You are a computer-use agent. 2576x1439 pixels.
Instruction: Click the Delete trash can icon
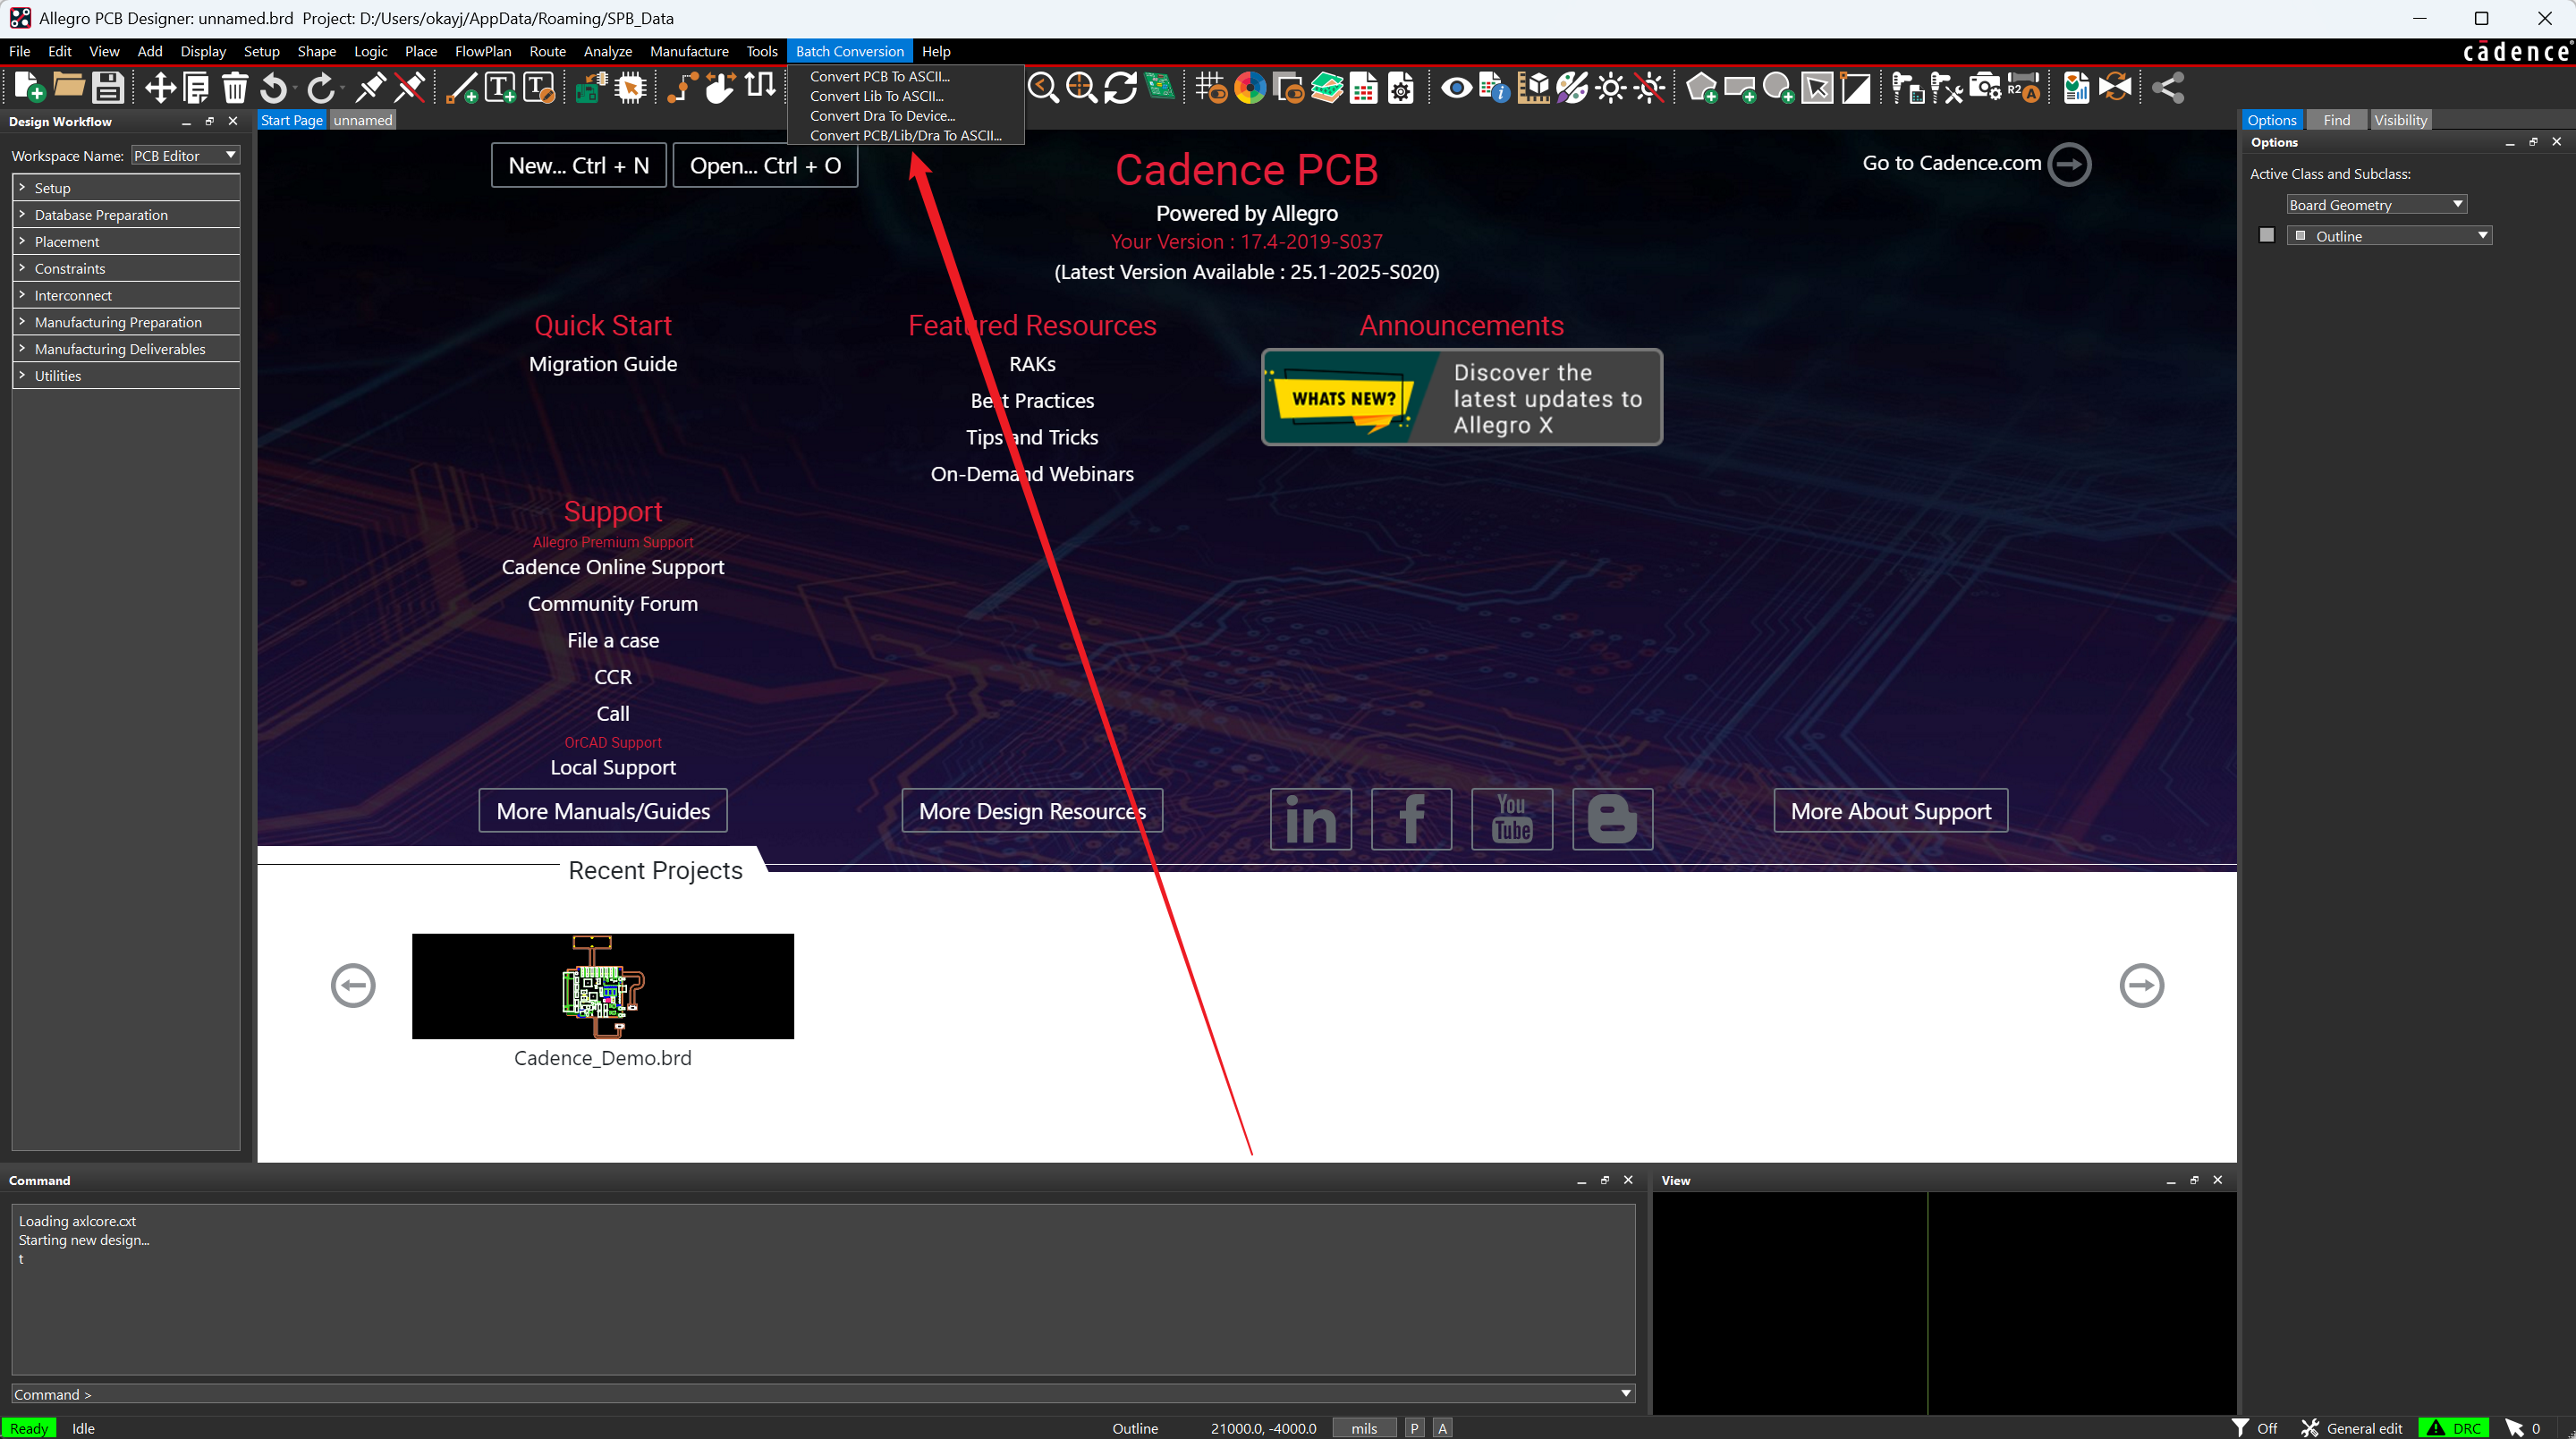click(x=235, y=88)
